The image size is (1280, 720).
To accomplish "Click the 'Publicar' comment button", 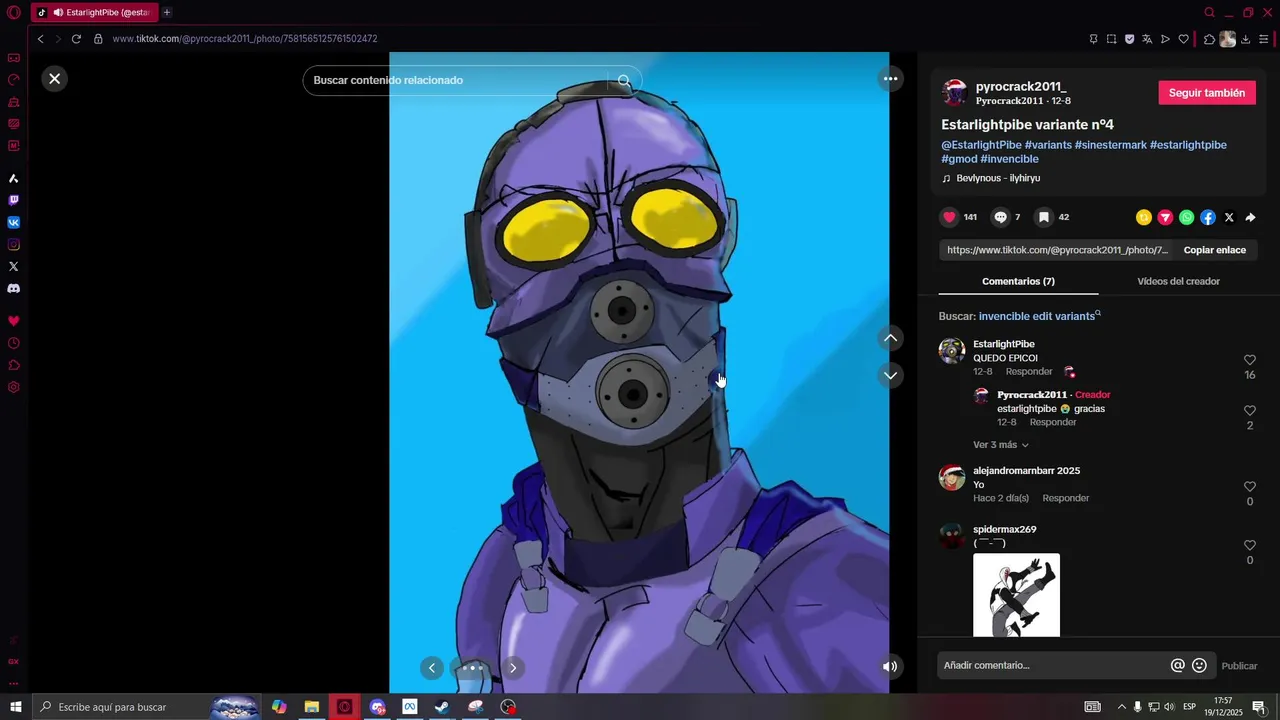I will coord(1239,666).
